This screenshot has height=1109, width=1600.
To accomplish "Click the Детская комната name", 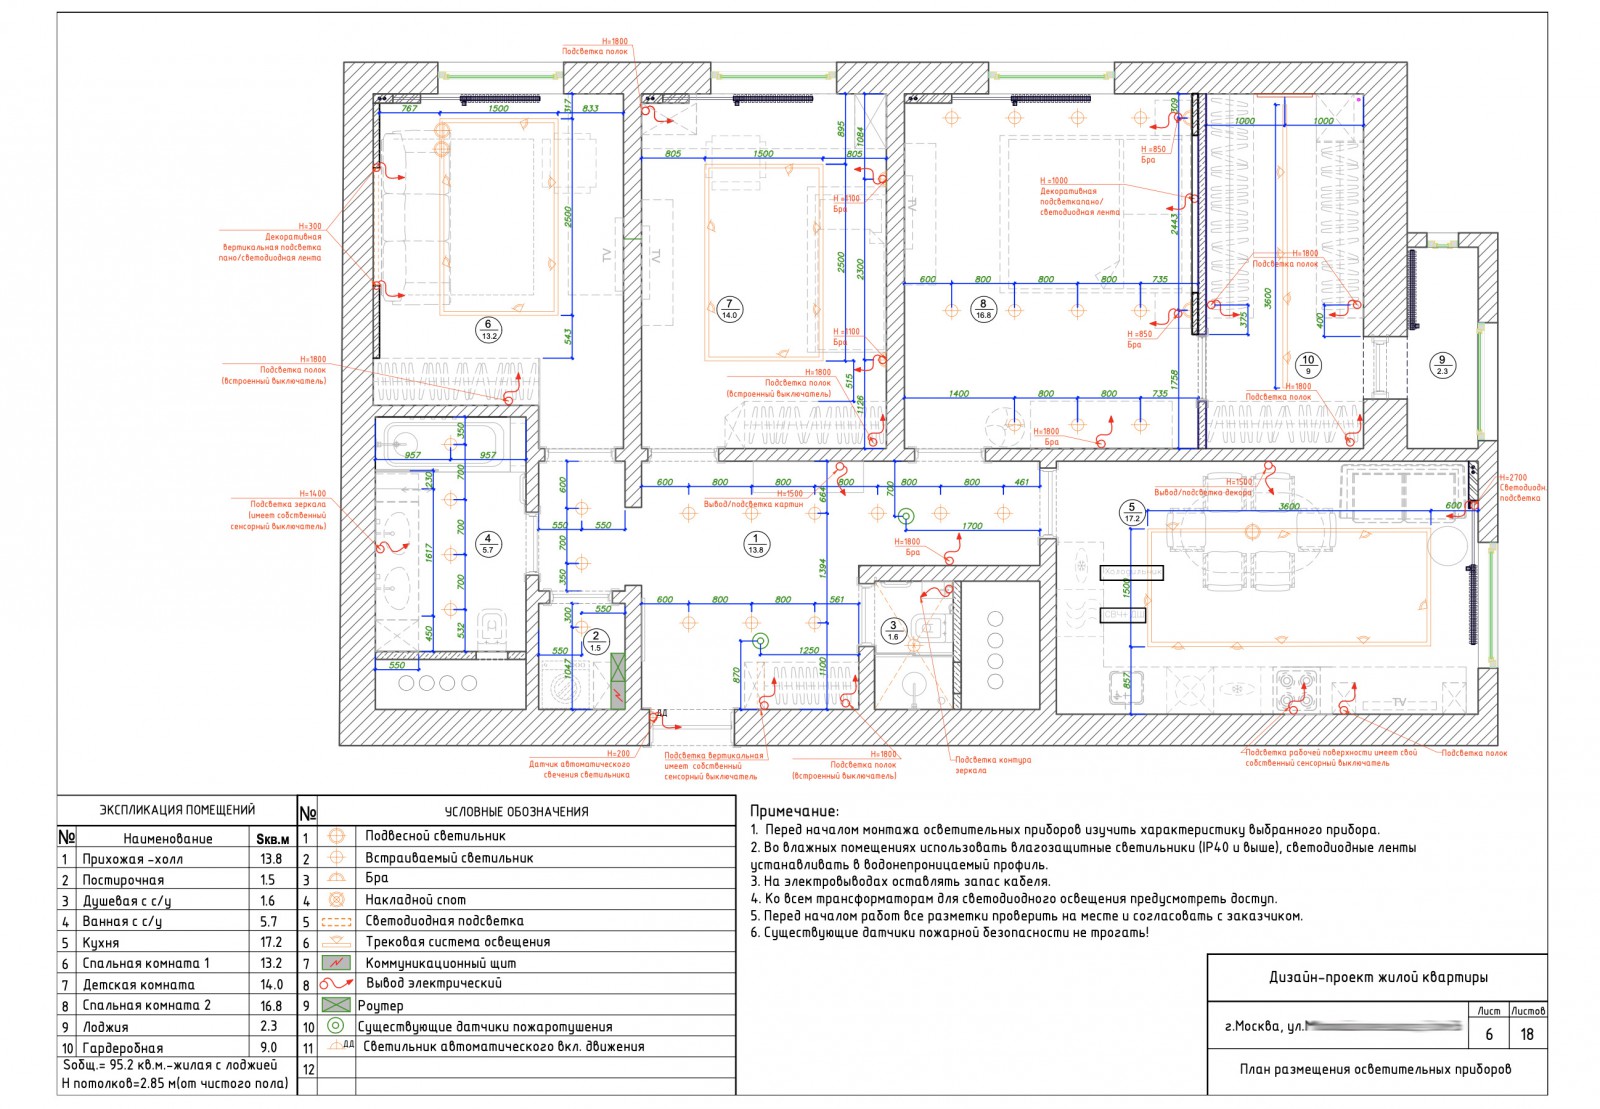I will click(x=139, y=985).
